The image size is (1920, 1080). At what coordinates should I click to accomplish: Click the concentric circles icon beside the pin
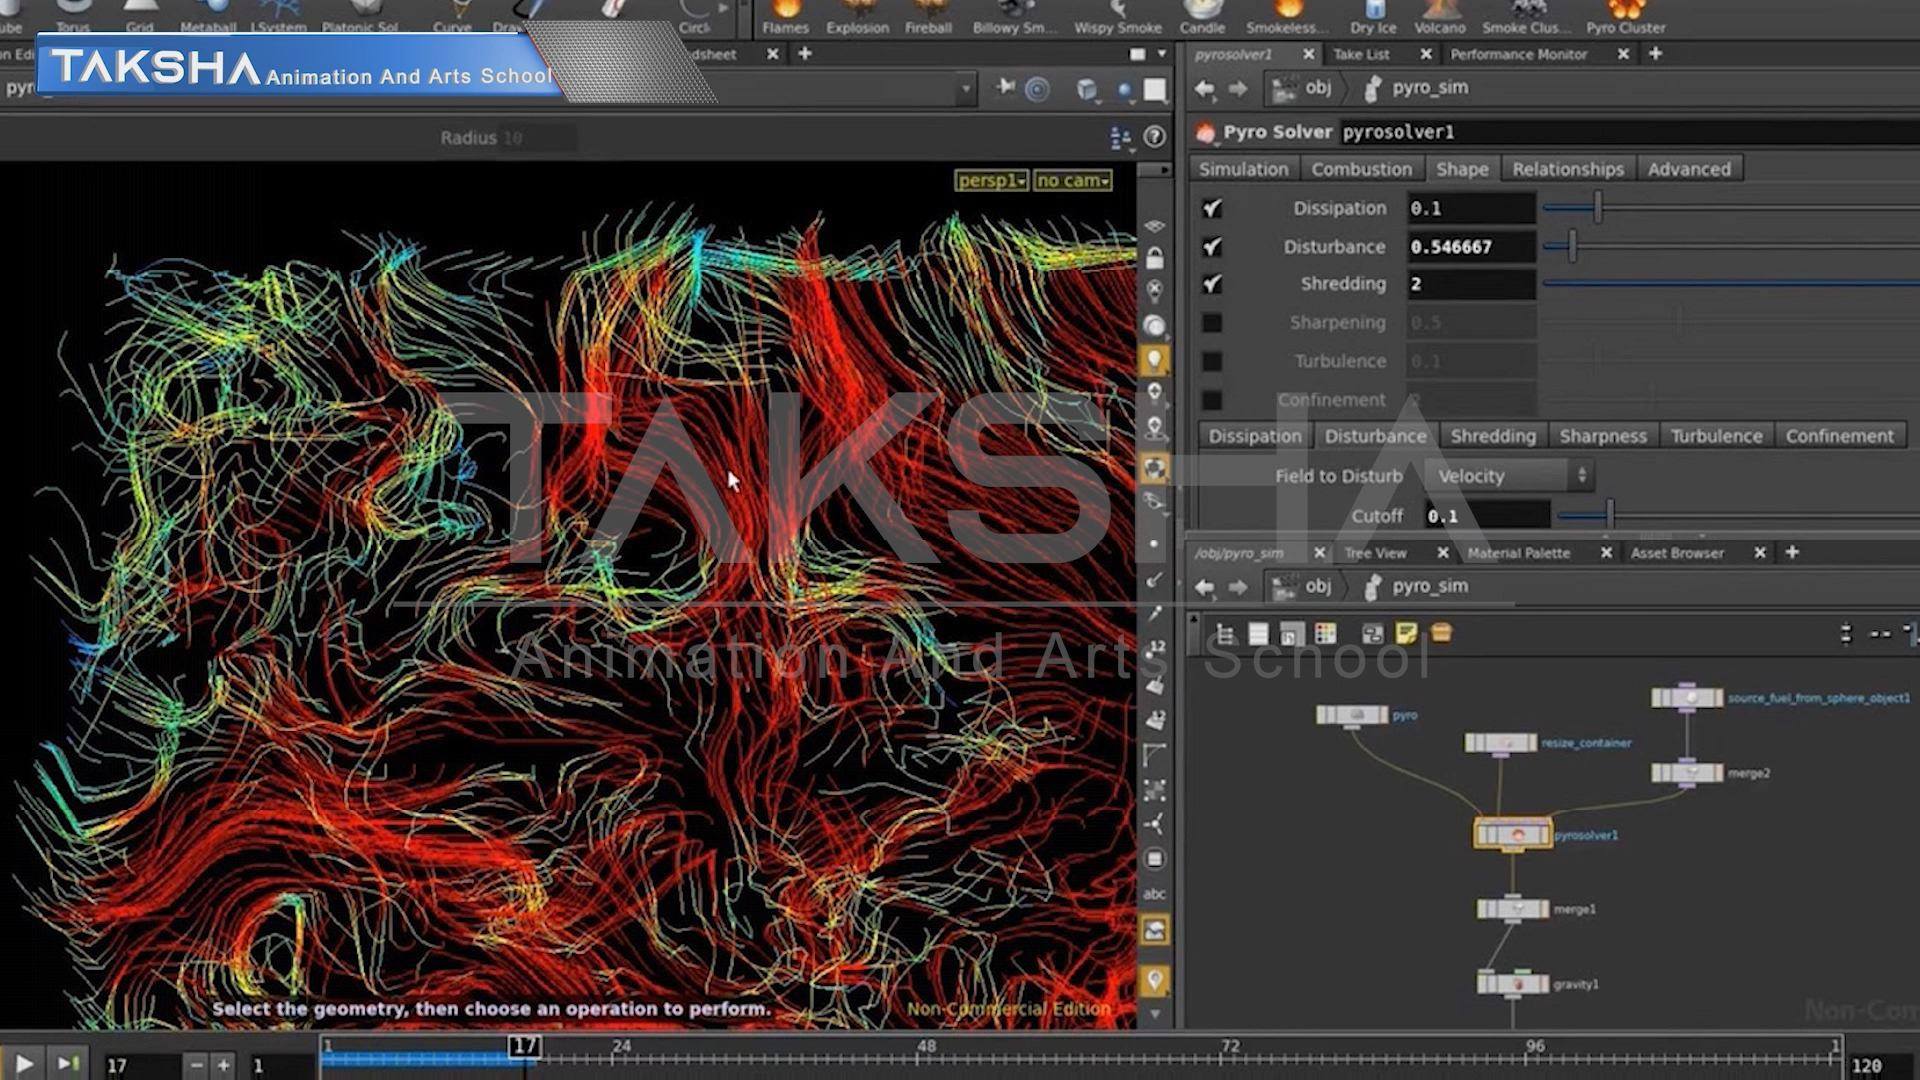pyautogui.click(x=1038, y=89)
